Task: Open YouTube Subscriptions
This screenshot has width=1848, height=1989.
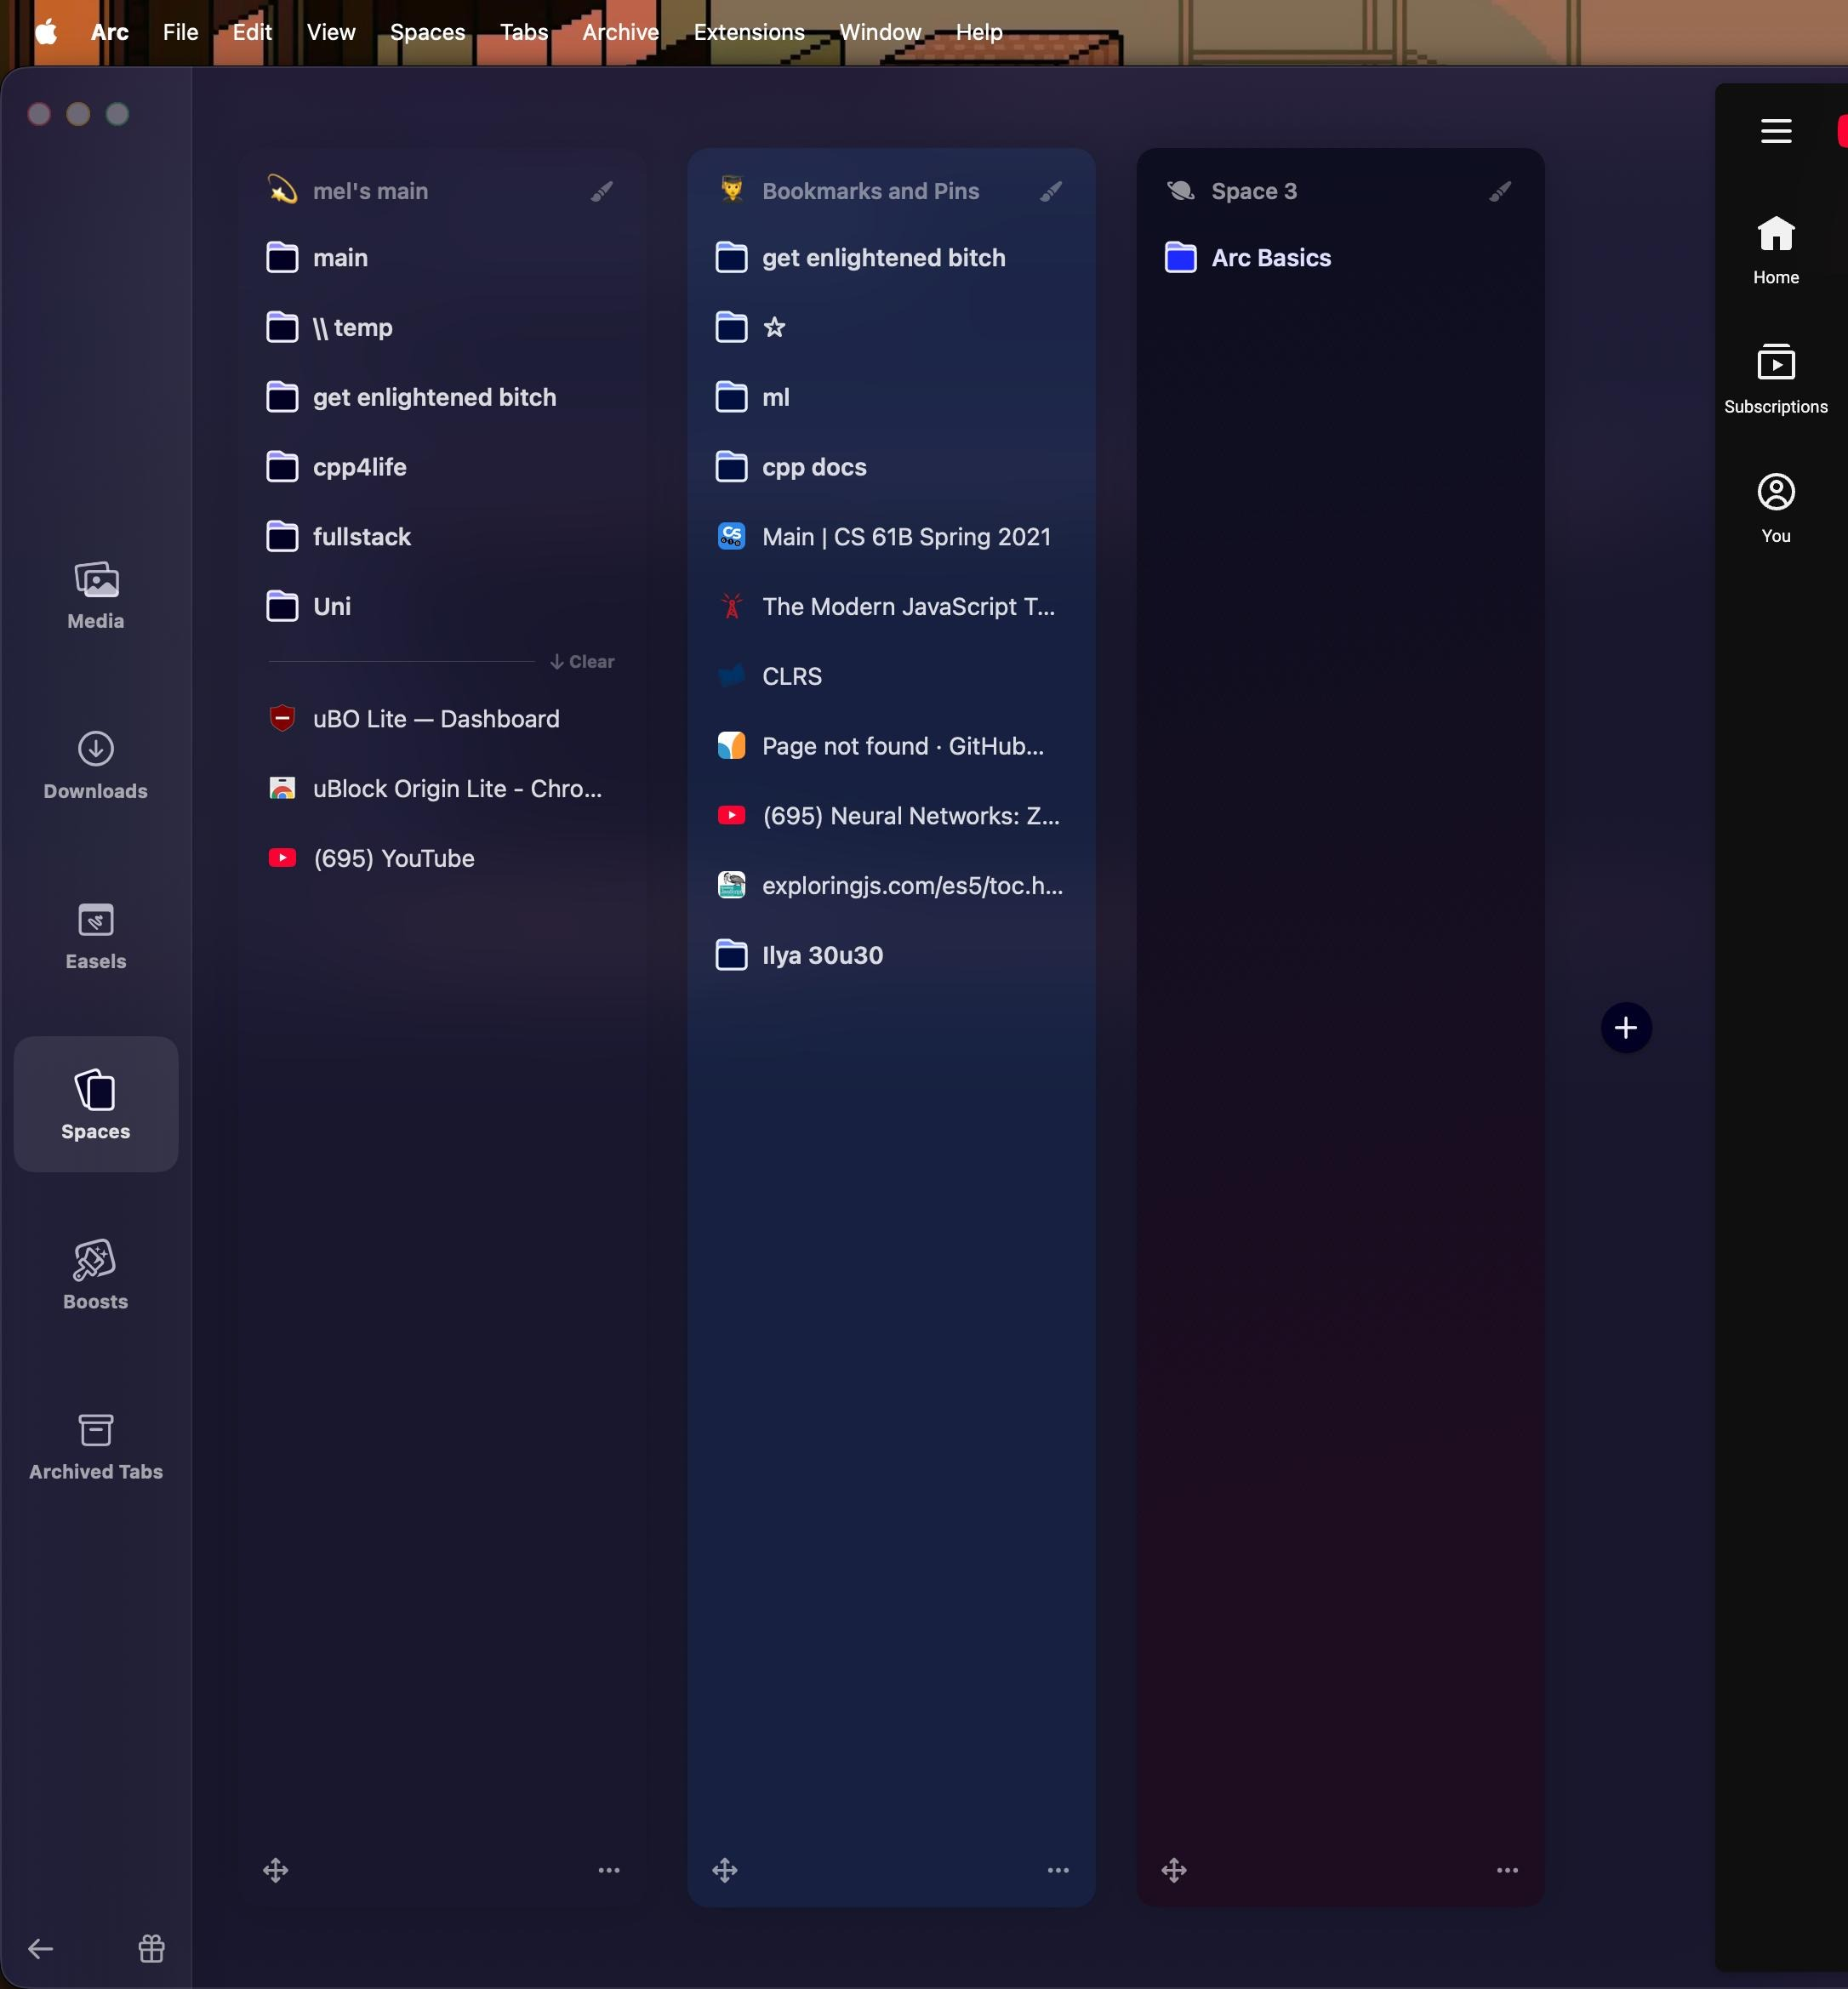Action: coord(1776,380)
